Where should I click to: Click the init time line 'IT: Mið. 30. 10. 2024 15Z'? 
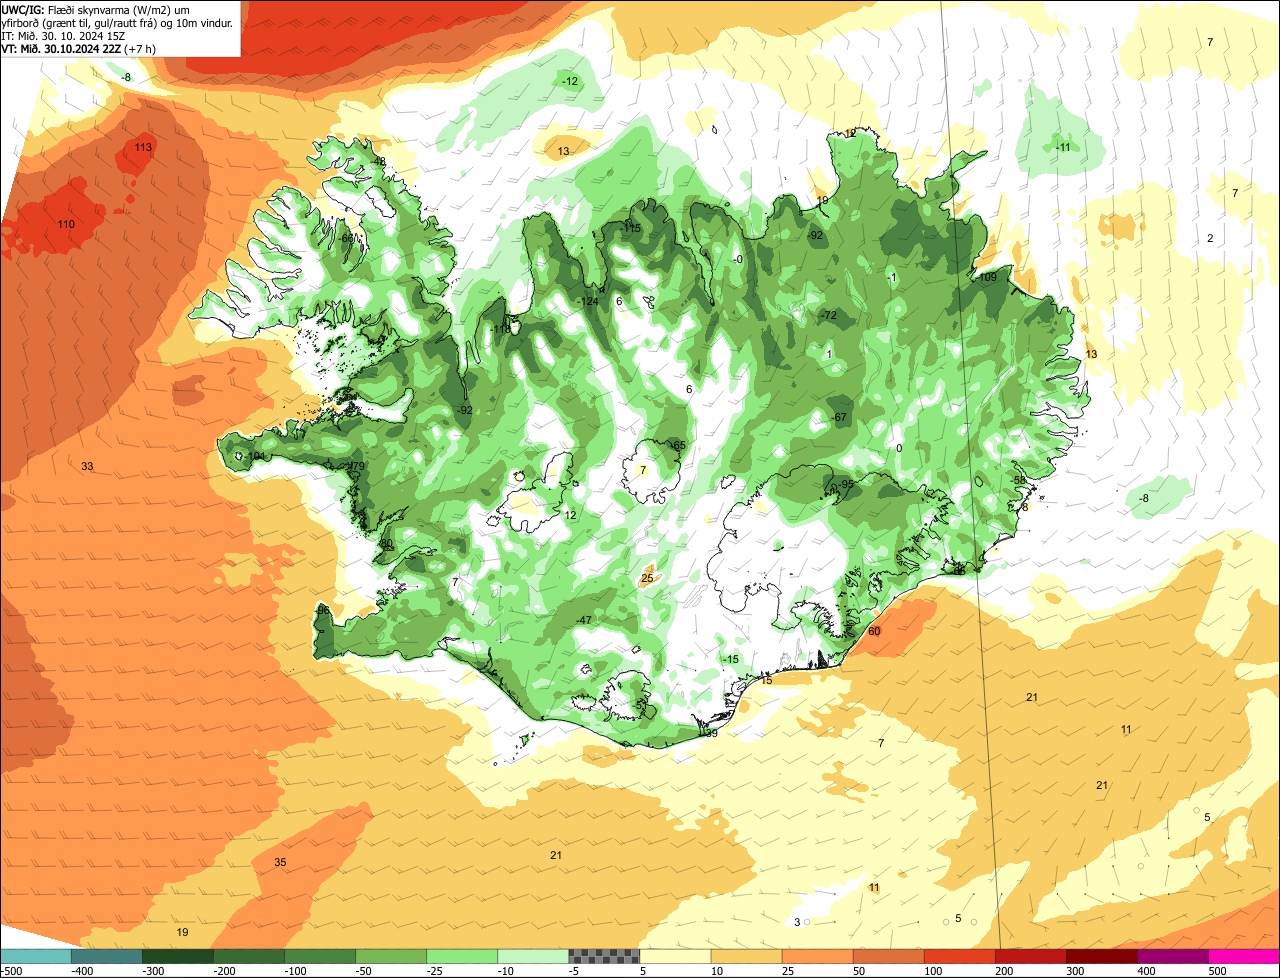[x=63, y=35]
